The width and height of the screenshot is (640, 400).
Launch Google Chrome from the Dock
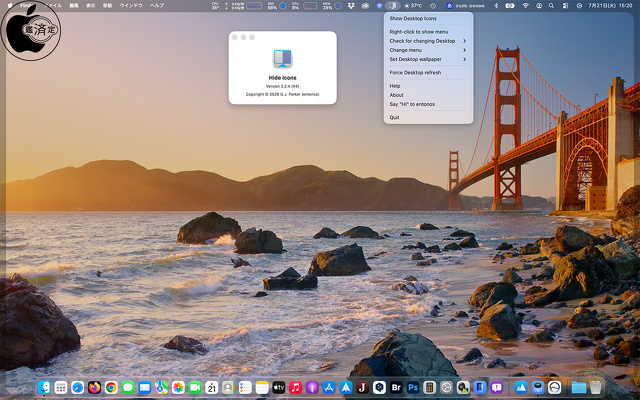111,387
